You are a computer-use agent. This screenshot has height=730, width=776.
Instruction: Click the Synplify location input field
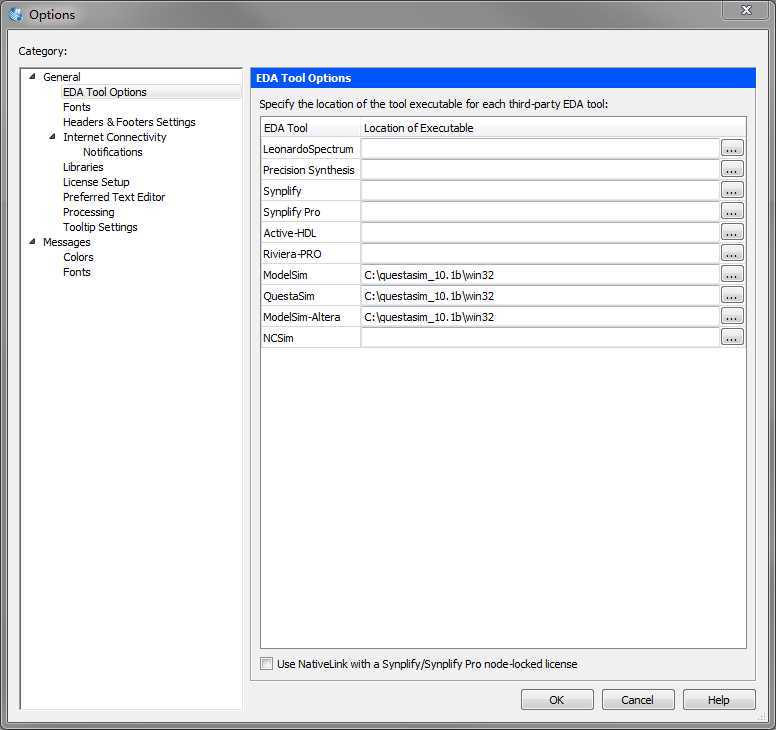(x=540, y=191)
